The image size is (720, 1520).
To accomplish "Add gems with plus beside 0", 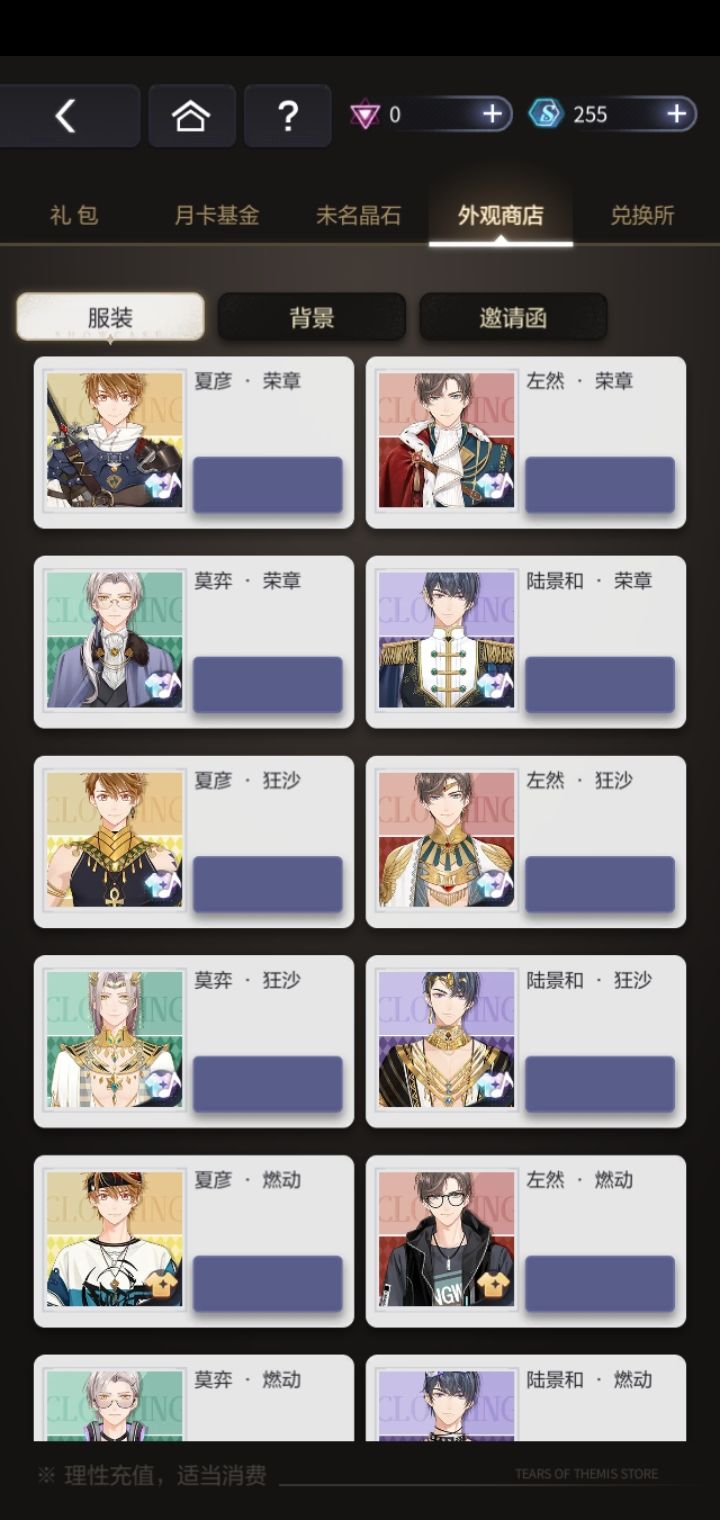I will (x=492, y=115).
